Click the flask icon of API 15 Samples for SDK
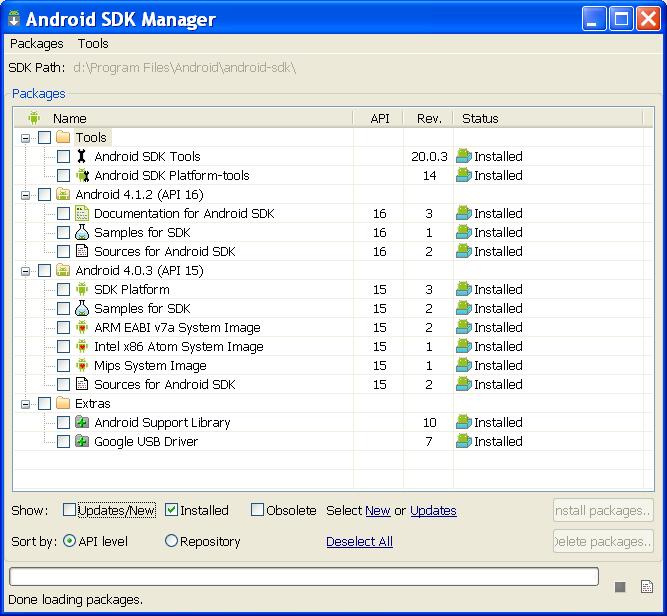Screen dimensions: 667x616 point(82,308)
